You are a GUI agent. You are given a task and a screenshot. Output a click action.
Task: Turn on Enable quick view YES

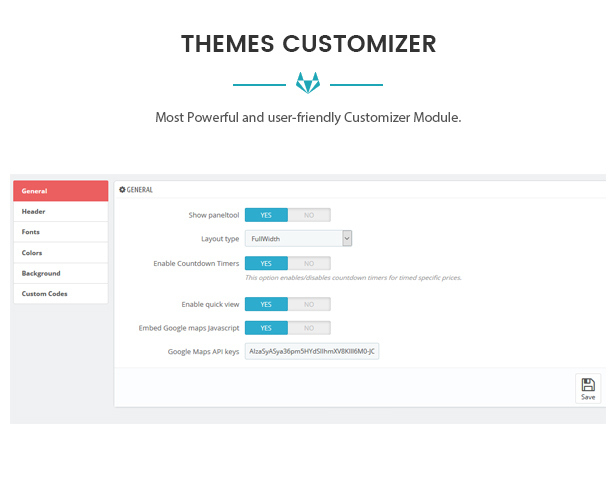coord(266,304)
